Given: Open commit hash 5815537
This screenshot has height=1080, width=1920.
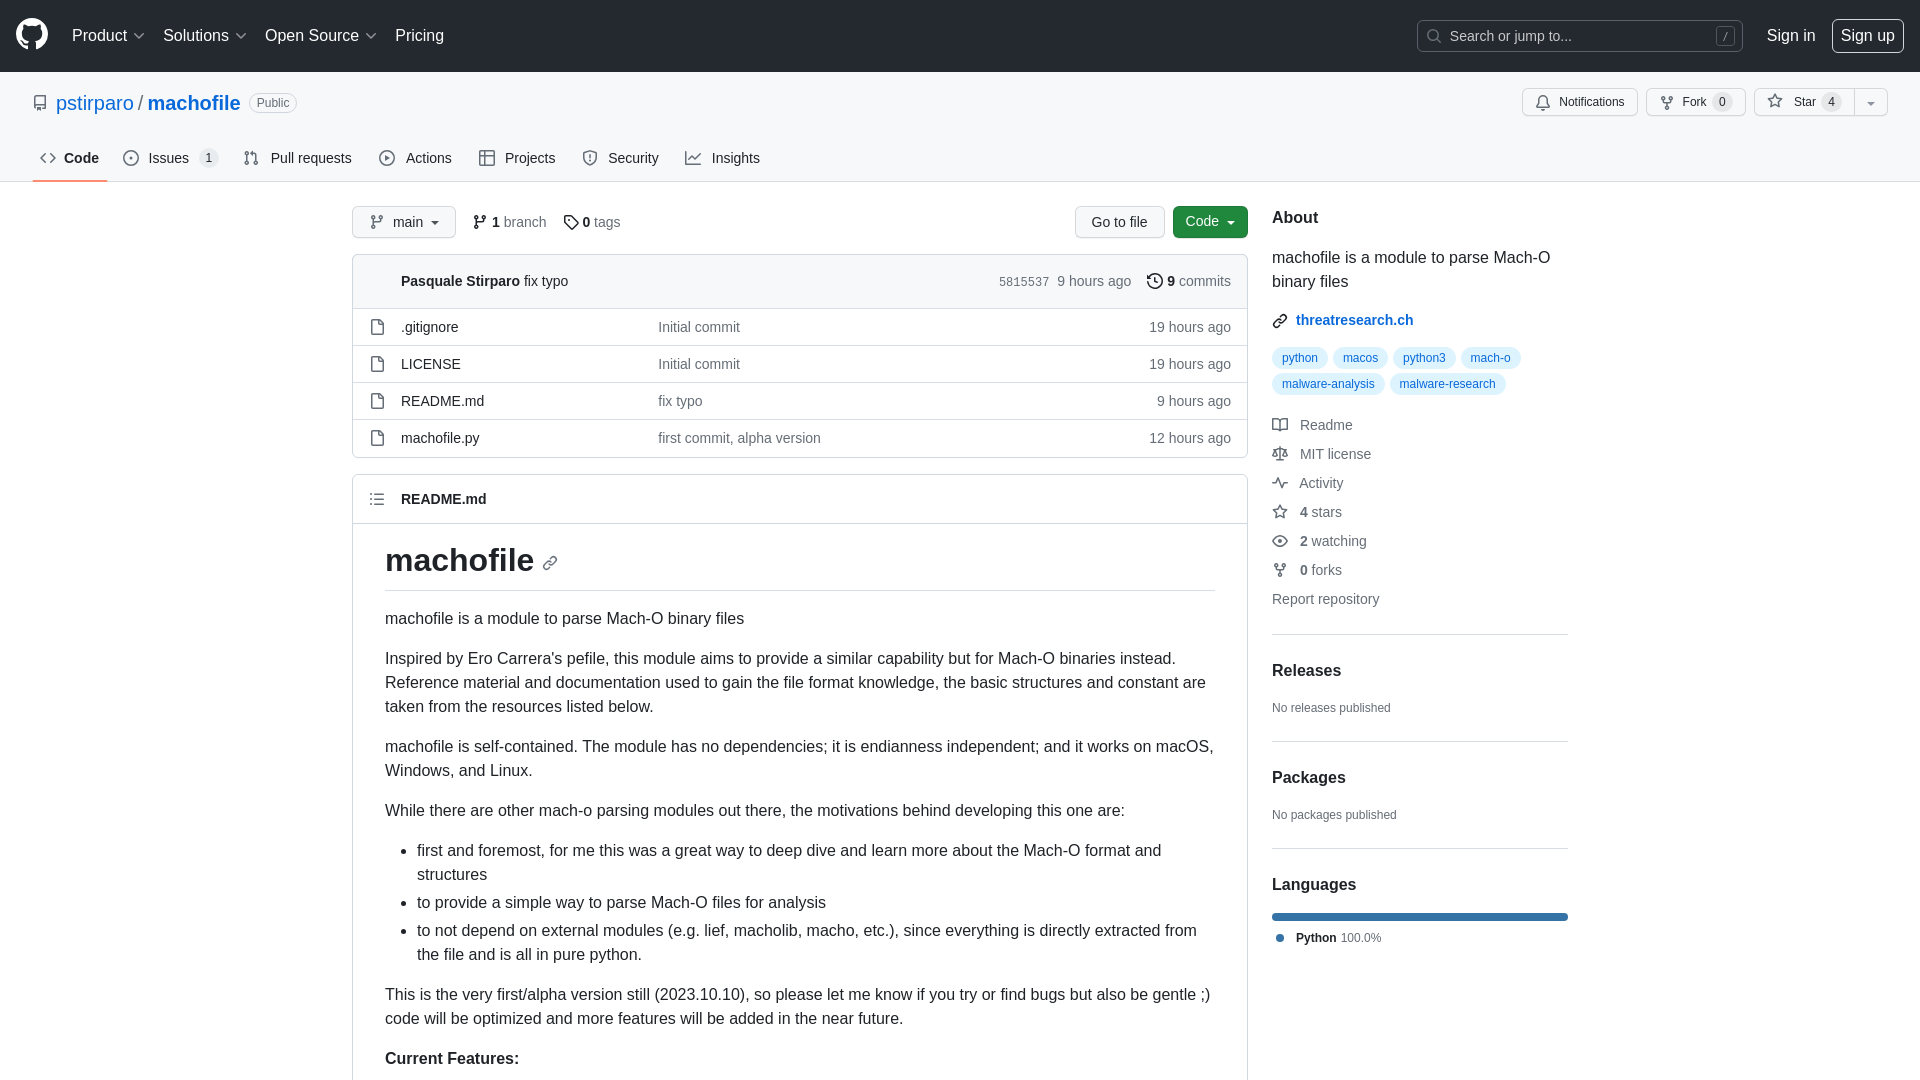Looking at the screenshot, I should (1024, 282).
